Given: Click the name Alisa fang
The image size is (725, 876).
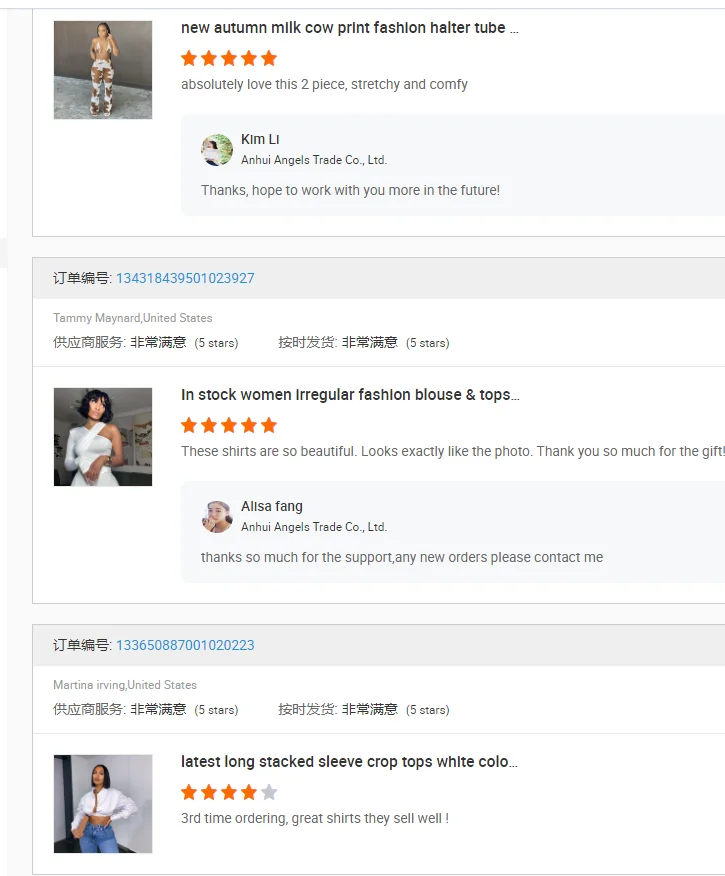Looking at the screenshot, I should point(272,506).
